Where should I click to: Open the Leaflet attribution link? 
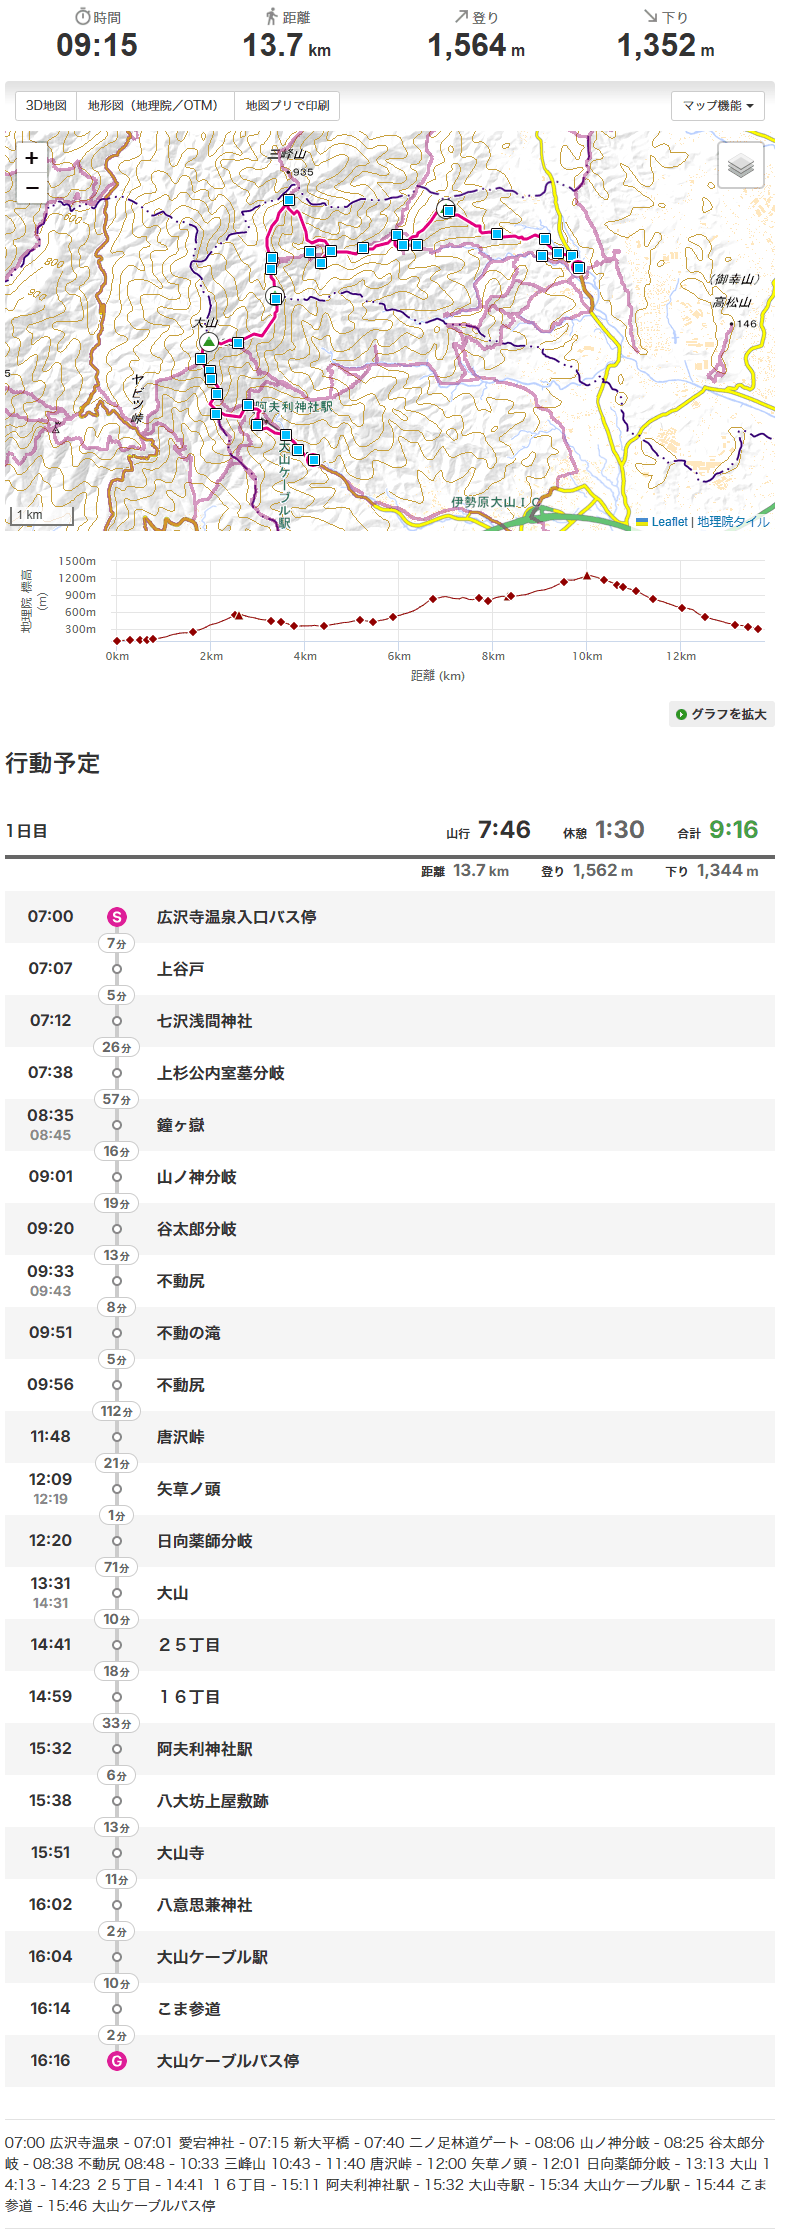tap(669, 522)
